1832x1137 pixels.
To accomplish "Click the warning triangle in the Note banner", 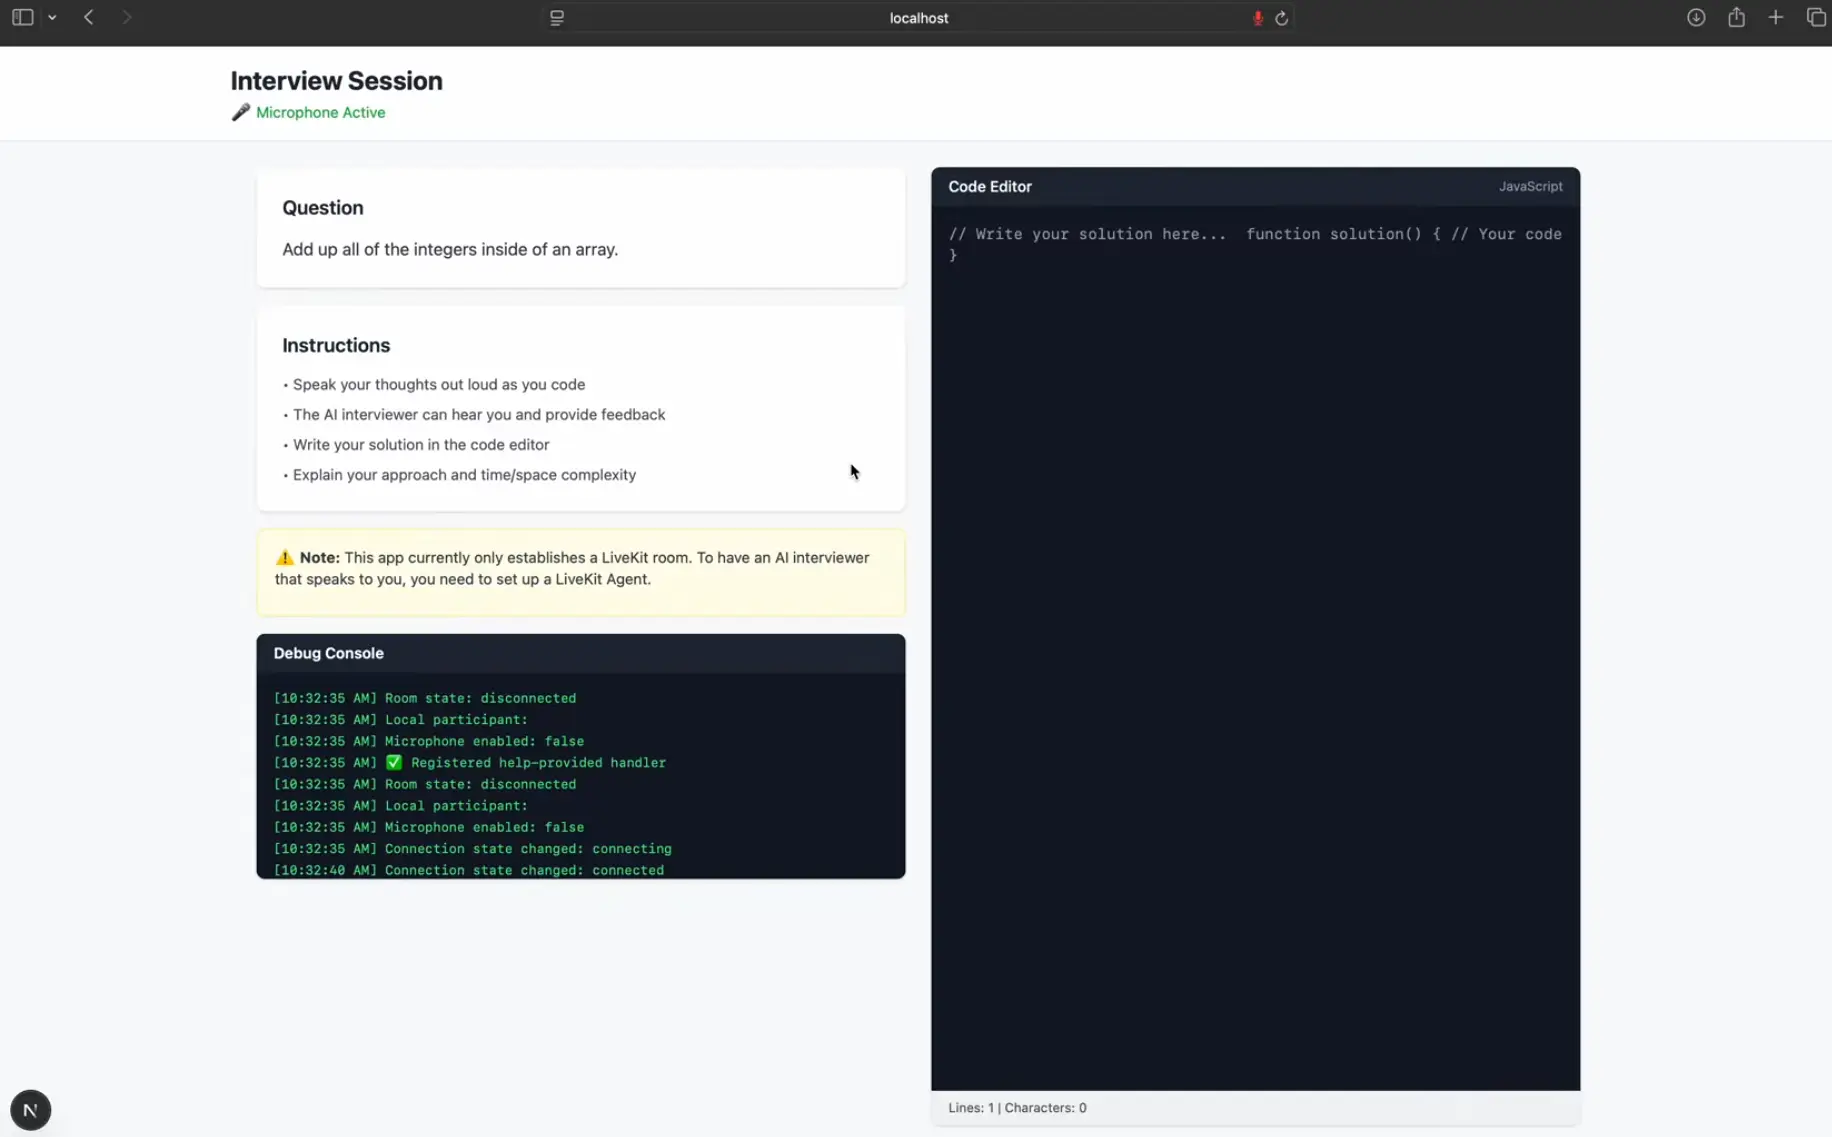I will click(x=283, y=557).
